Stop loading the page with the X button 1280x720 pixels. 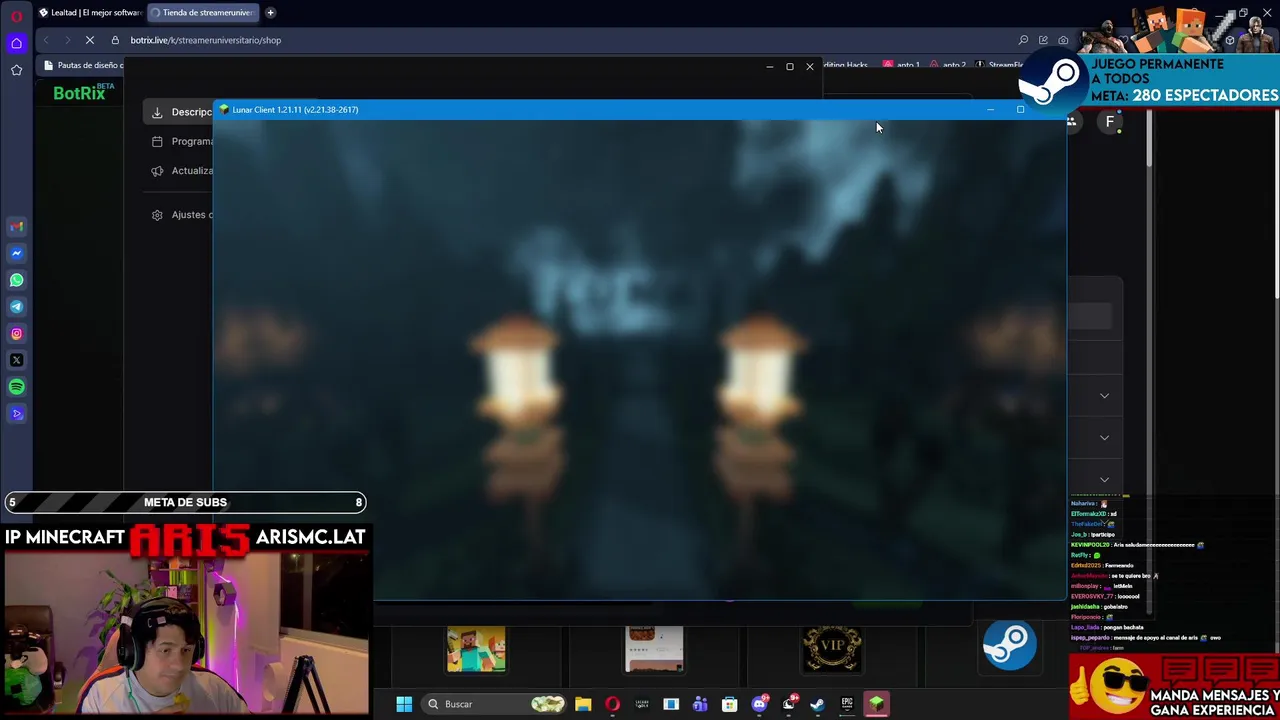[90, 40]
